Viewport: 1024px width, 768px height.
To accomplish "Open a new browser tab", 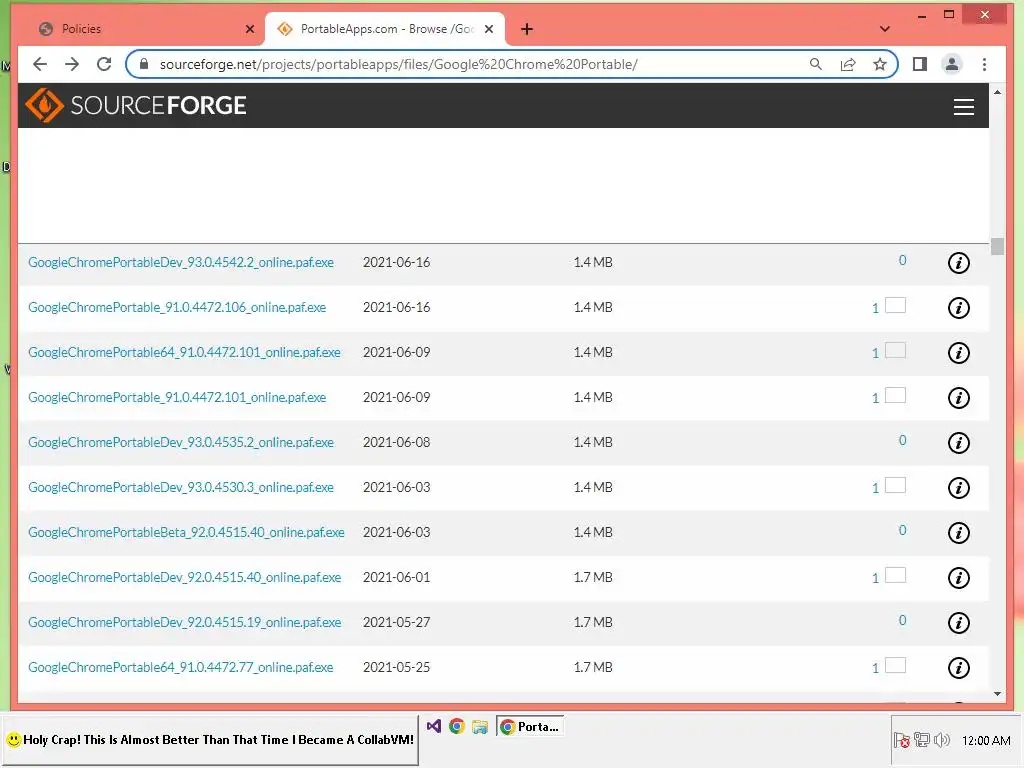I will click(x=526, y=29).
